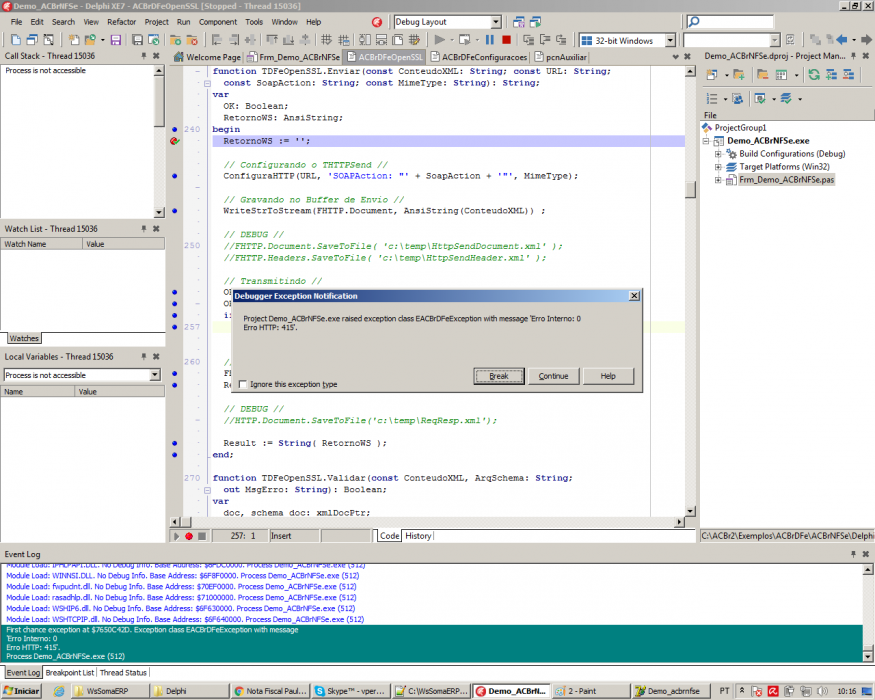Toggle breakpoint at the ConfiguraHTTP line gutter

175,176
